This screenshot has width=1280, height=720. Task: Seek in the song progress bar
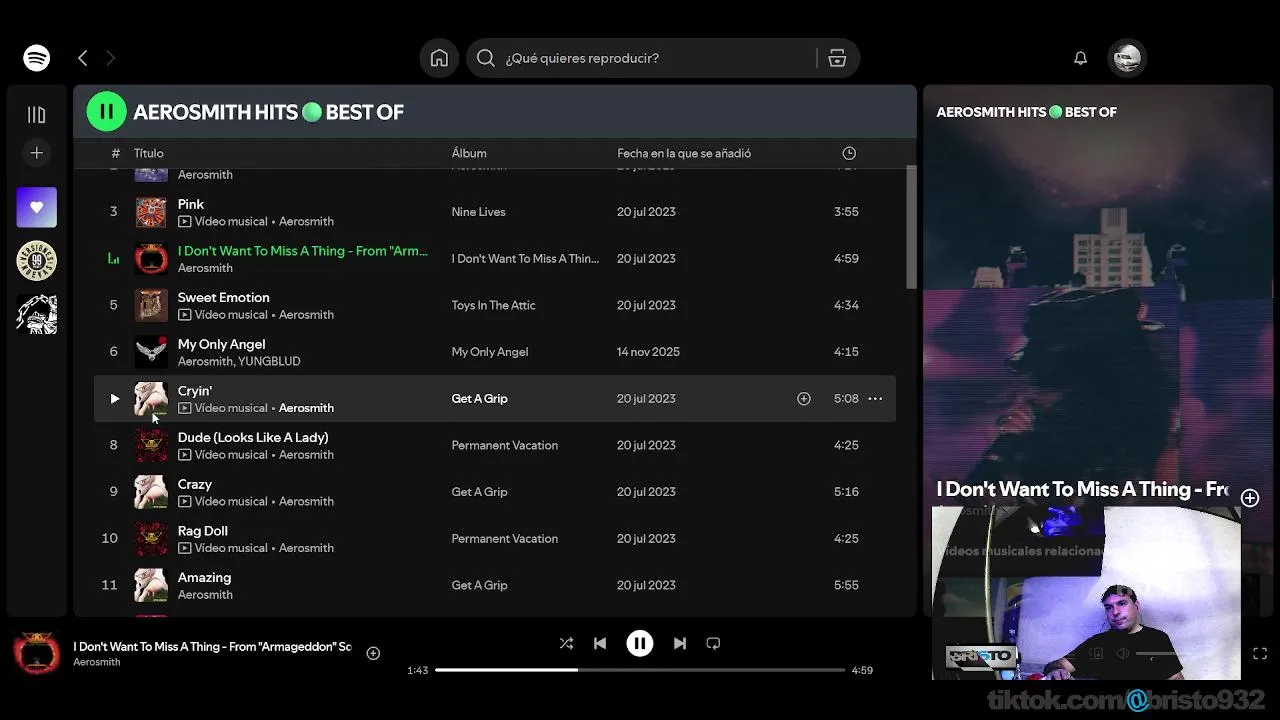pos(640,670)
